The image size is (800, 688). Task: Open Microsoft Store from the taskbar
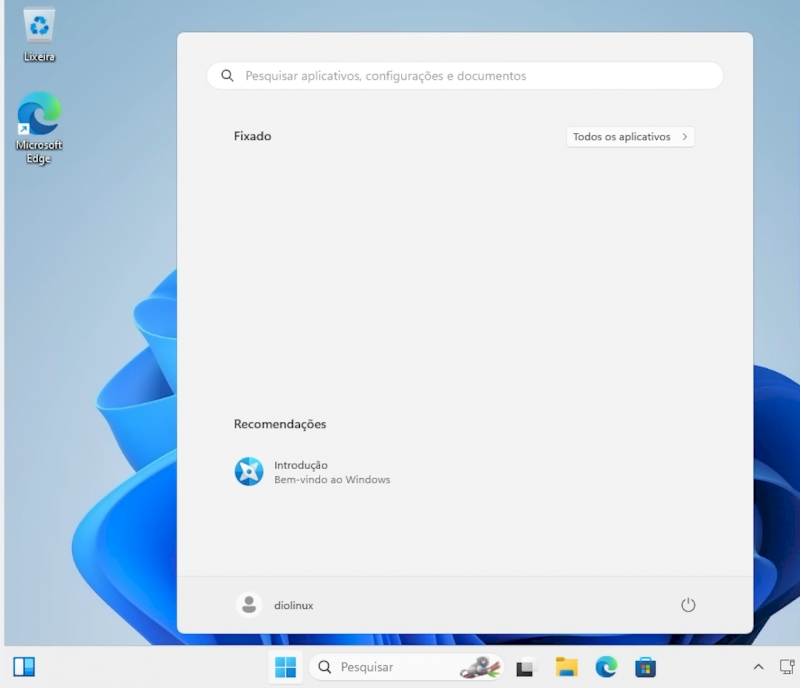(x=645, y=667)
